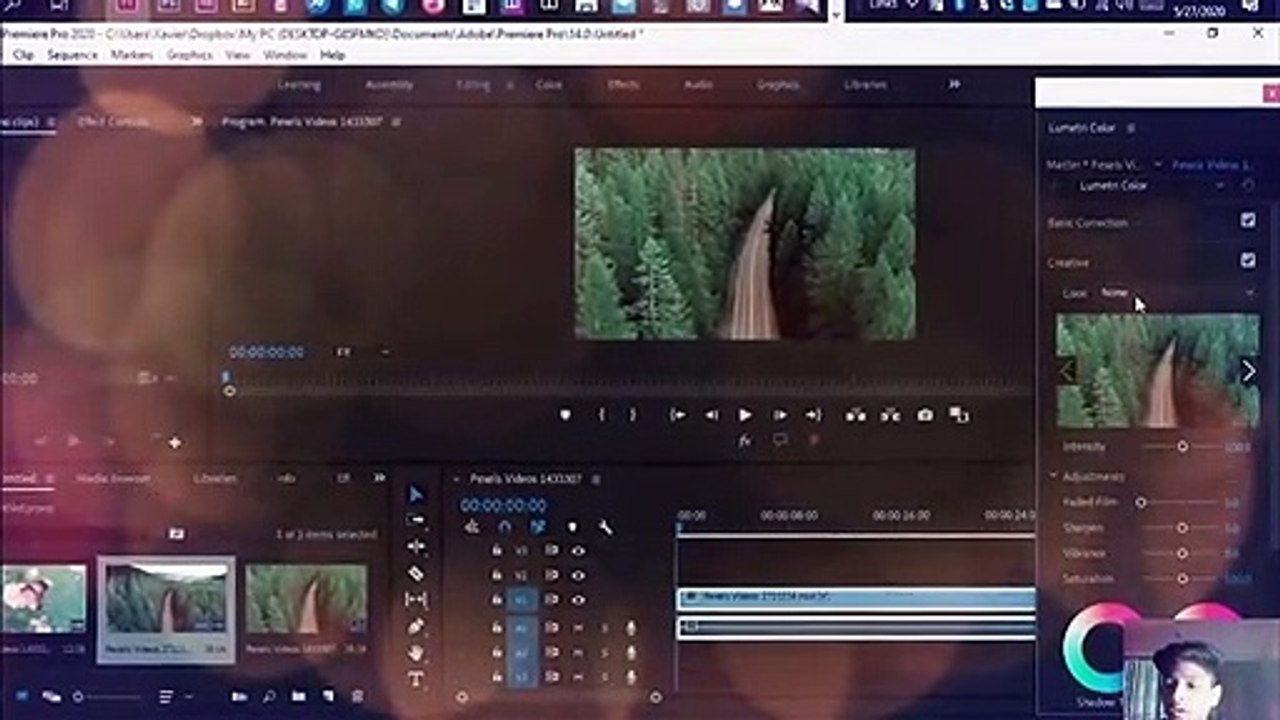Open the Look dropdown set to None
The image size is (1280, 720).
(x=1177, y=293)
